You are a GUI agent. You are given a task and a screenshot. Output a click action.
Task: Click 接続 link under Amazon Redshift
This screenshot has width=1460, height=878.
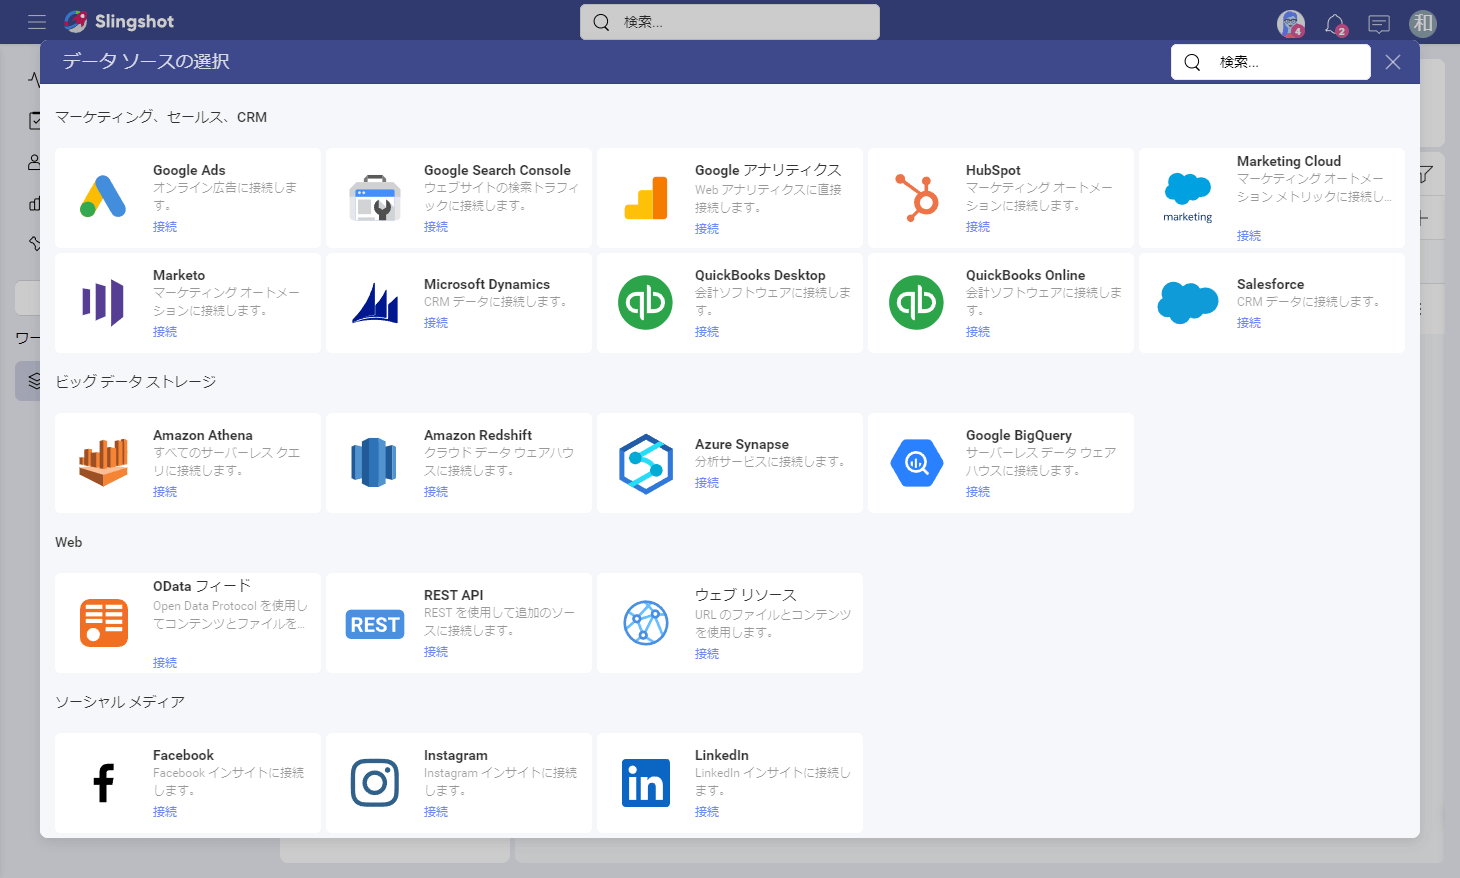[x=436, y=492]
